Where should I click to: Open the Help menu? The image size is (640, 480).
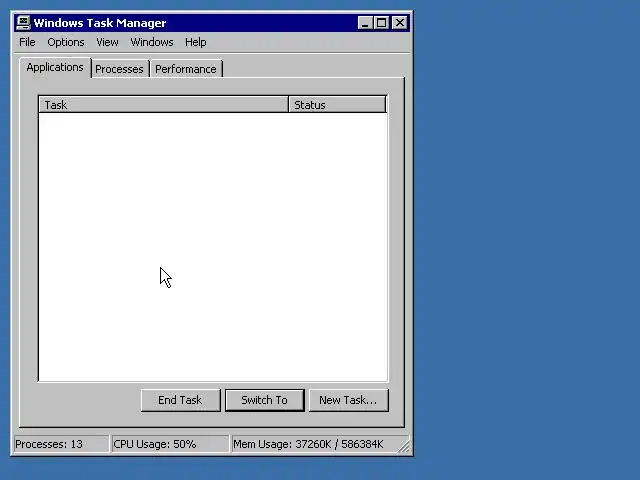(196, 42)
